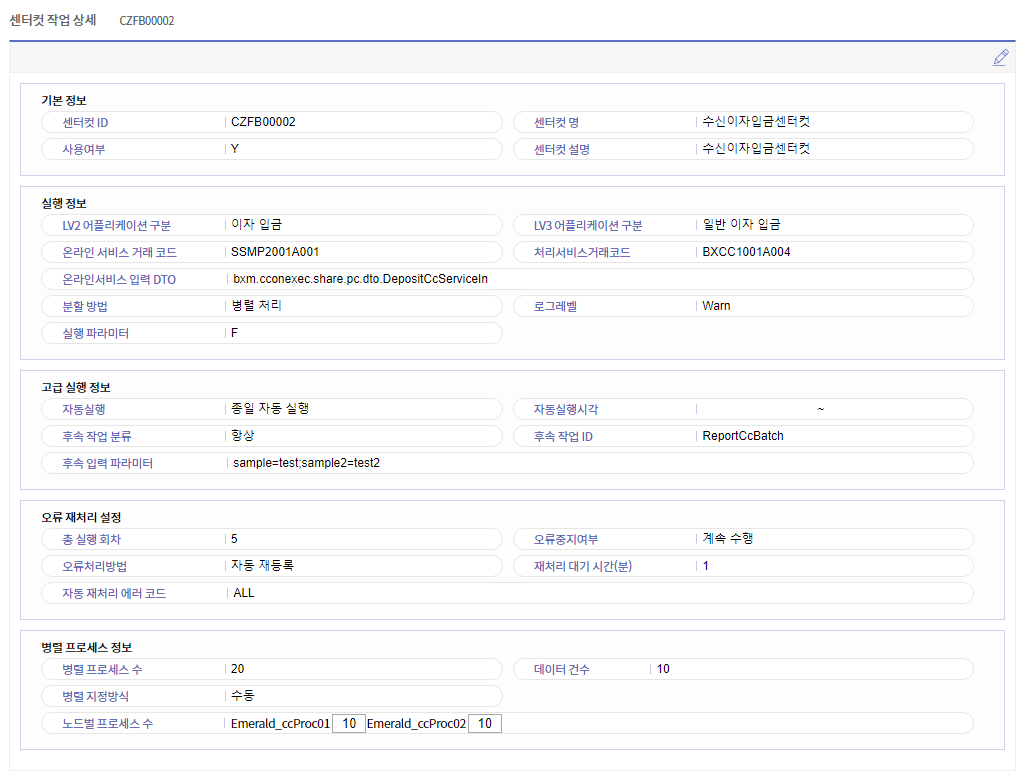Image resolution: width=1030 pixels, height=778 pixels.
Task: Click the 자동 재처리 에러 코드 label
Action: 114,593
